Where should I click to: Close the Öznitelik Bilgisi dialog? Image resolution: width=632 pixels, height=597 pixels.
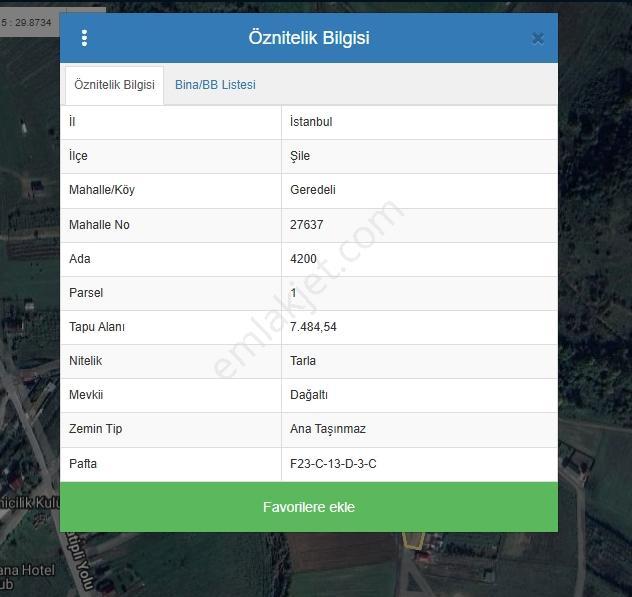point(538,38)
